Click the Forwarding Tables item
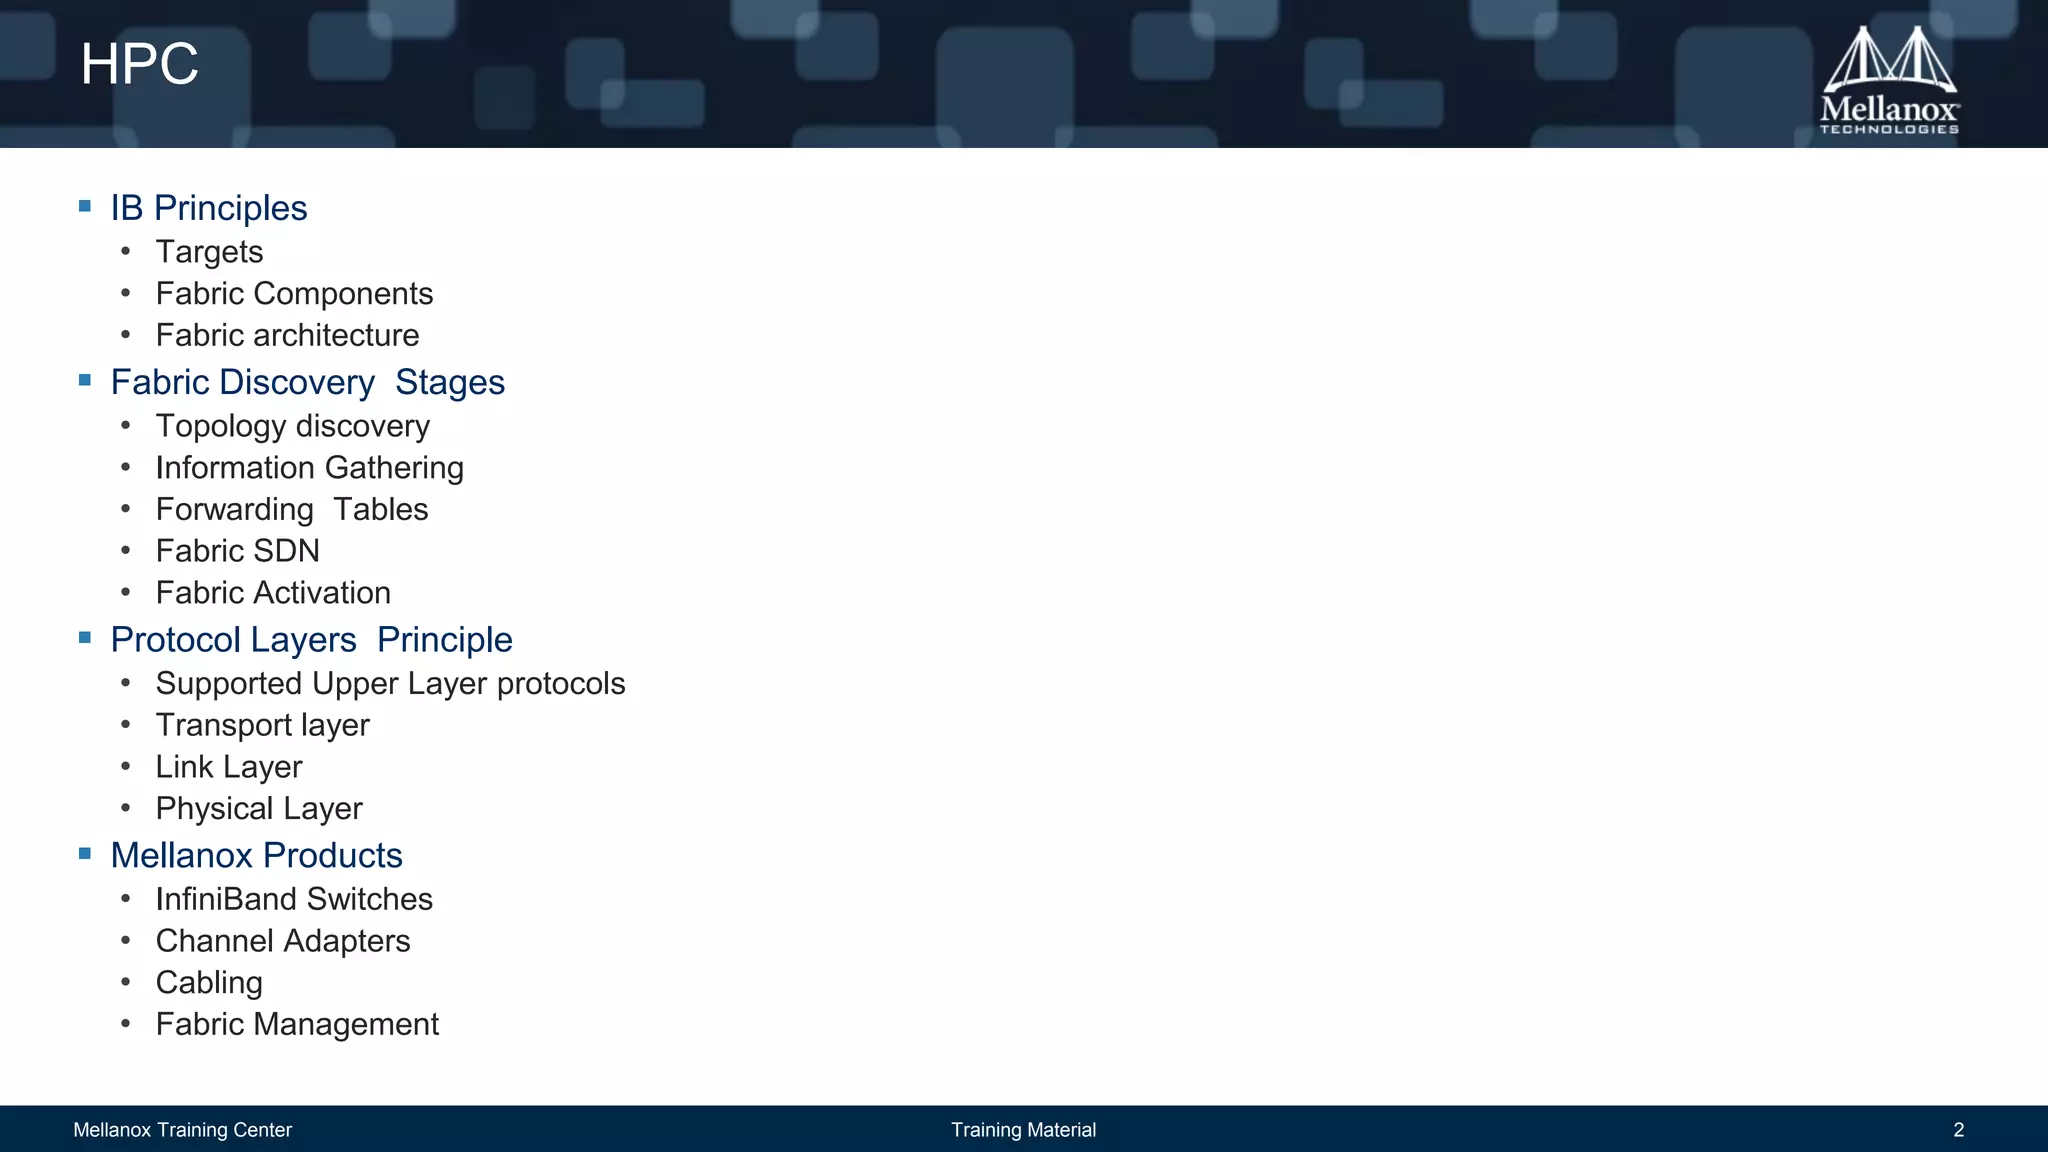This screenshot has width=2048, height=1152. point(291,509)
